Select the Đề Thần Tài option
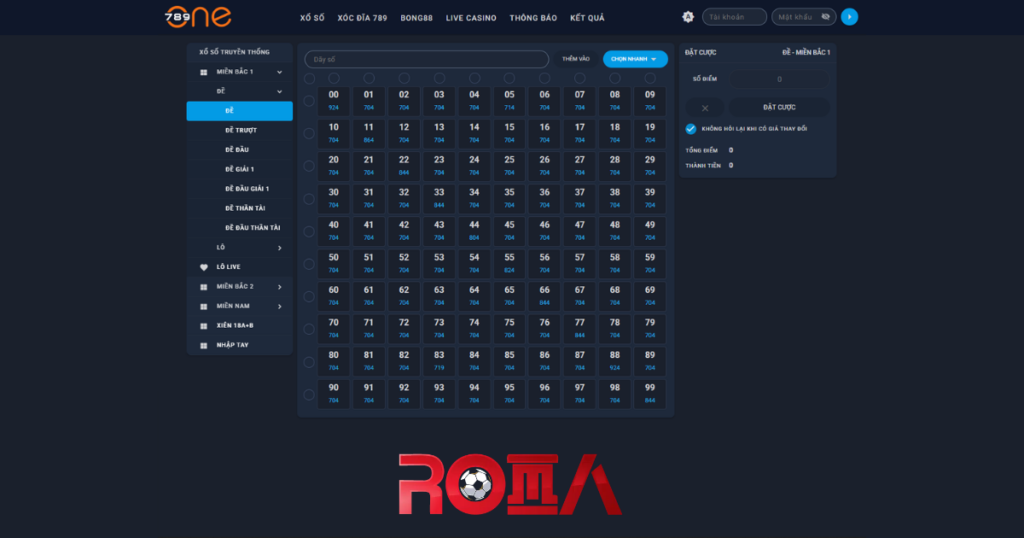 (245, 208)
